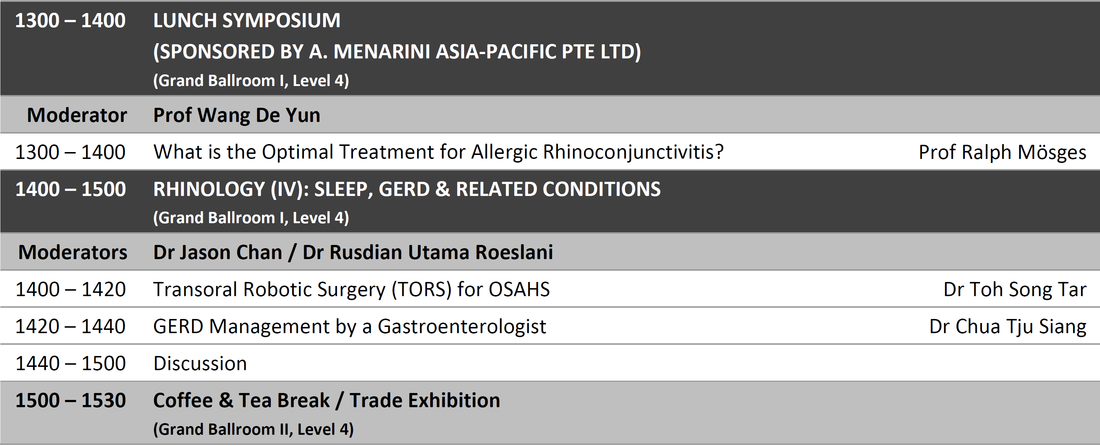Click the 1420 – 1440 time slot

(70, 326)
